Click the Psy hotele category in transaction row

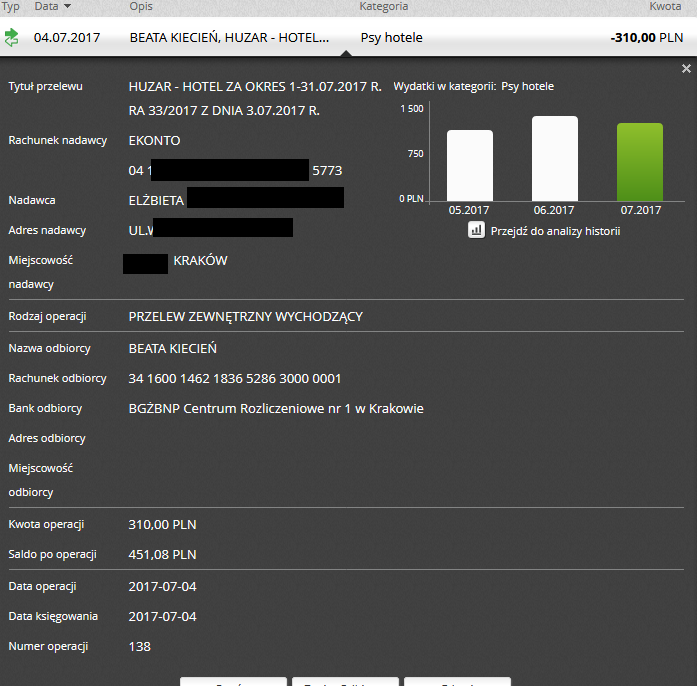391,38
